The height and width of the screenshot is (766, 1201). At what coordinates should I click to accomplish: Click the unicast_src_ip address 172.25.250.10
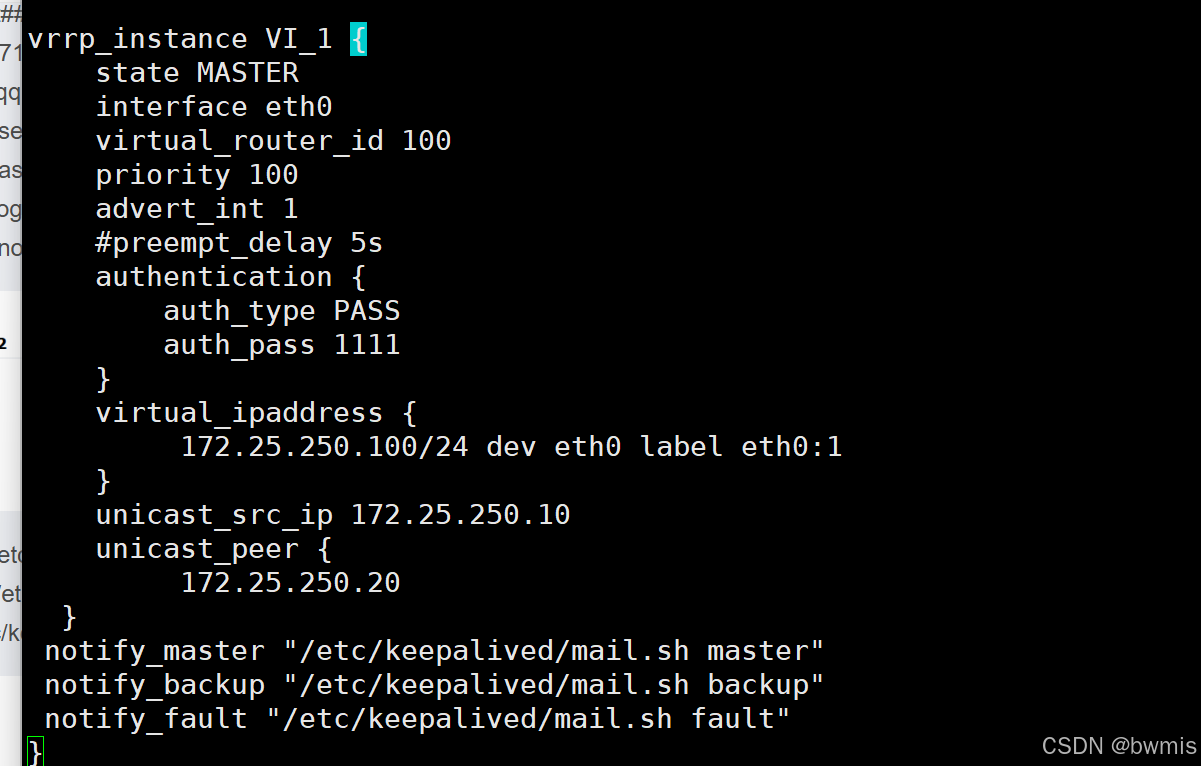460,515
